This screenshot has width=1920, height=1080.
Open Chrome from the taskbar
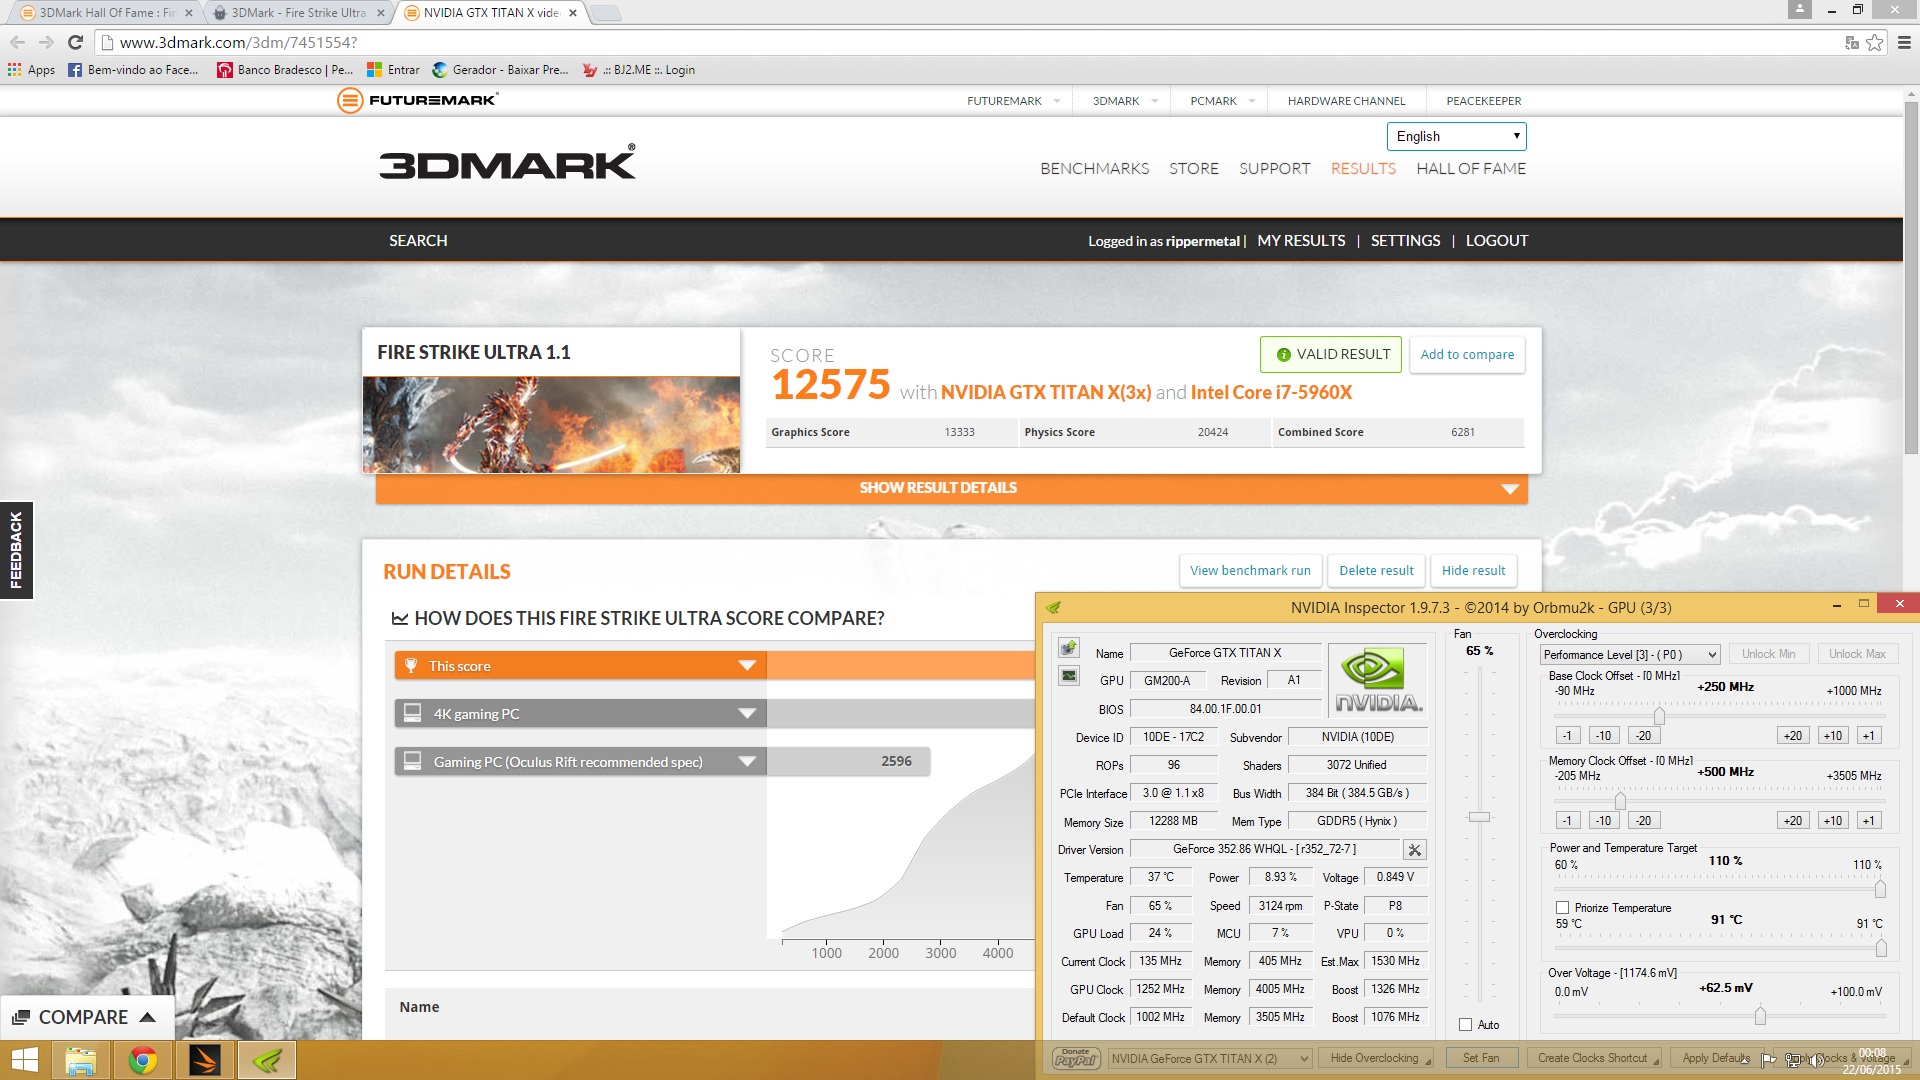point(143,1060)
